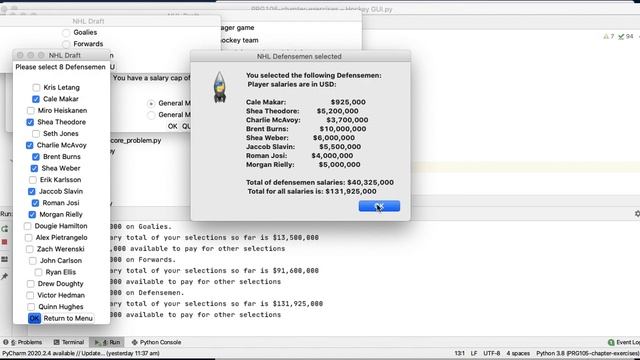Open the Event Log

coord(624,342)
